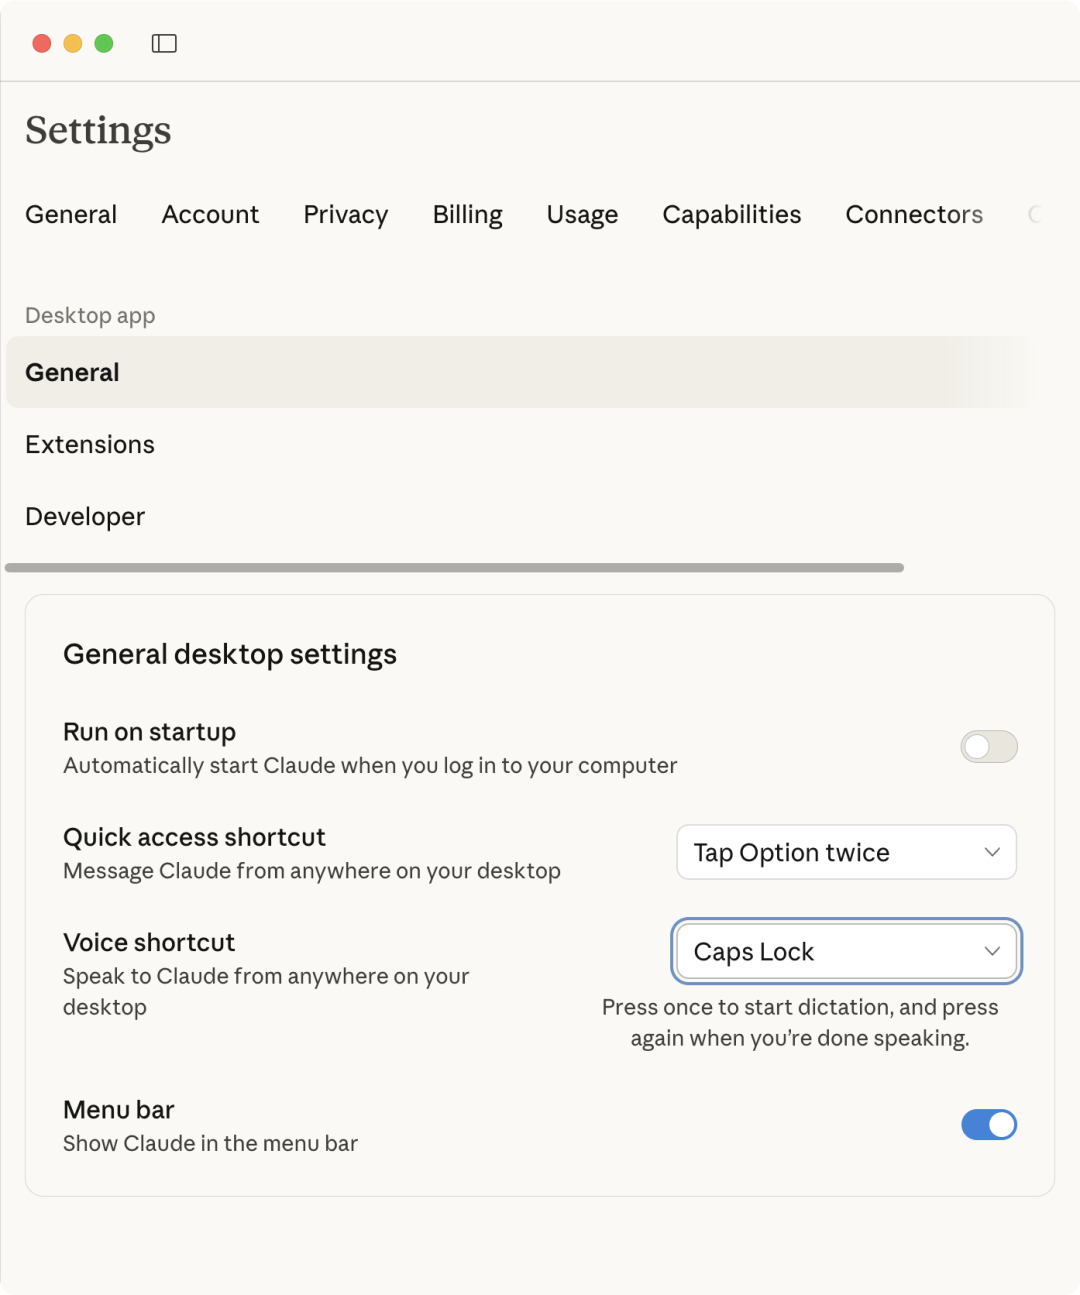Select the Capabilities tab
This screenshot has height=1295, width=1080.
point(731,215)
